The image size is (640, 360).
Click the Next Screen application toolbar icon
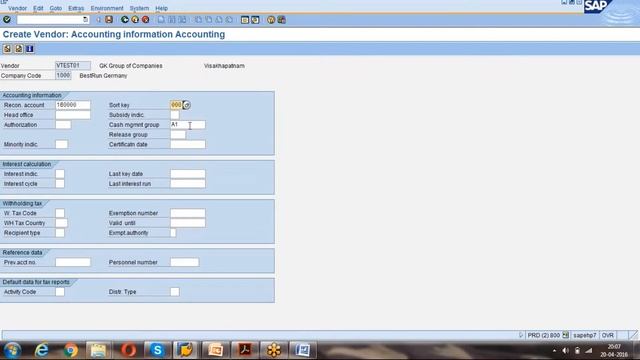(18, 49)
